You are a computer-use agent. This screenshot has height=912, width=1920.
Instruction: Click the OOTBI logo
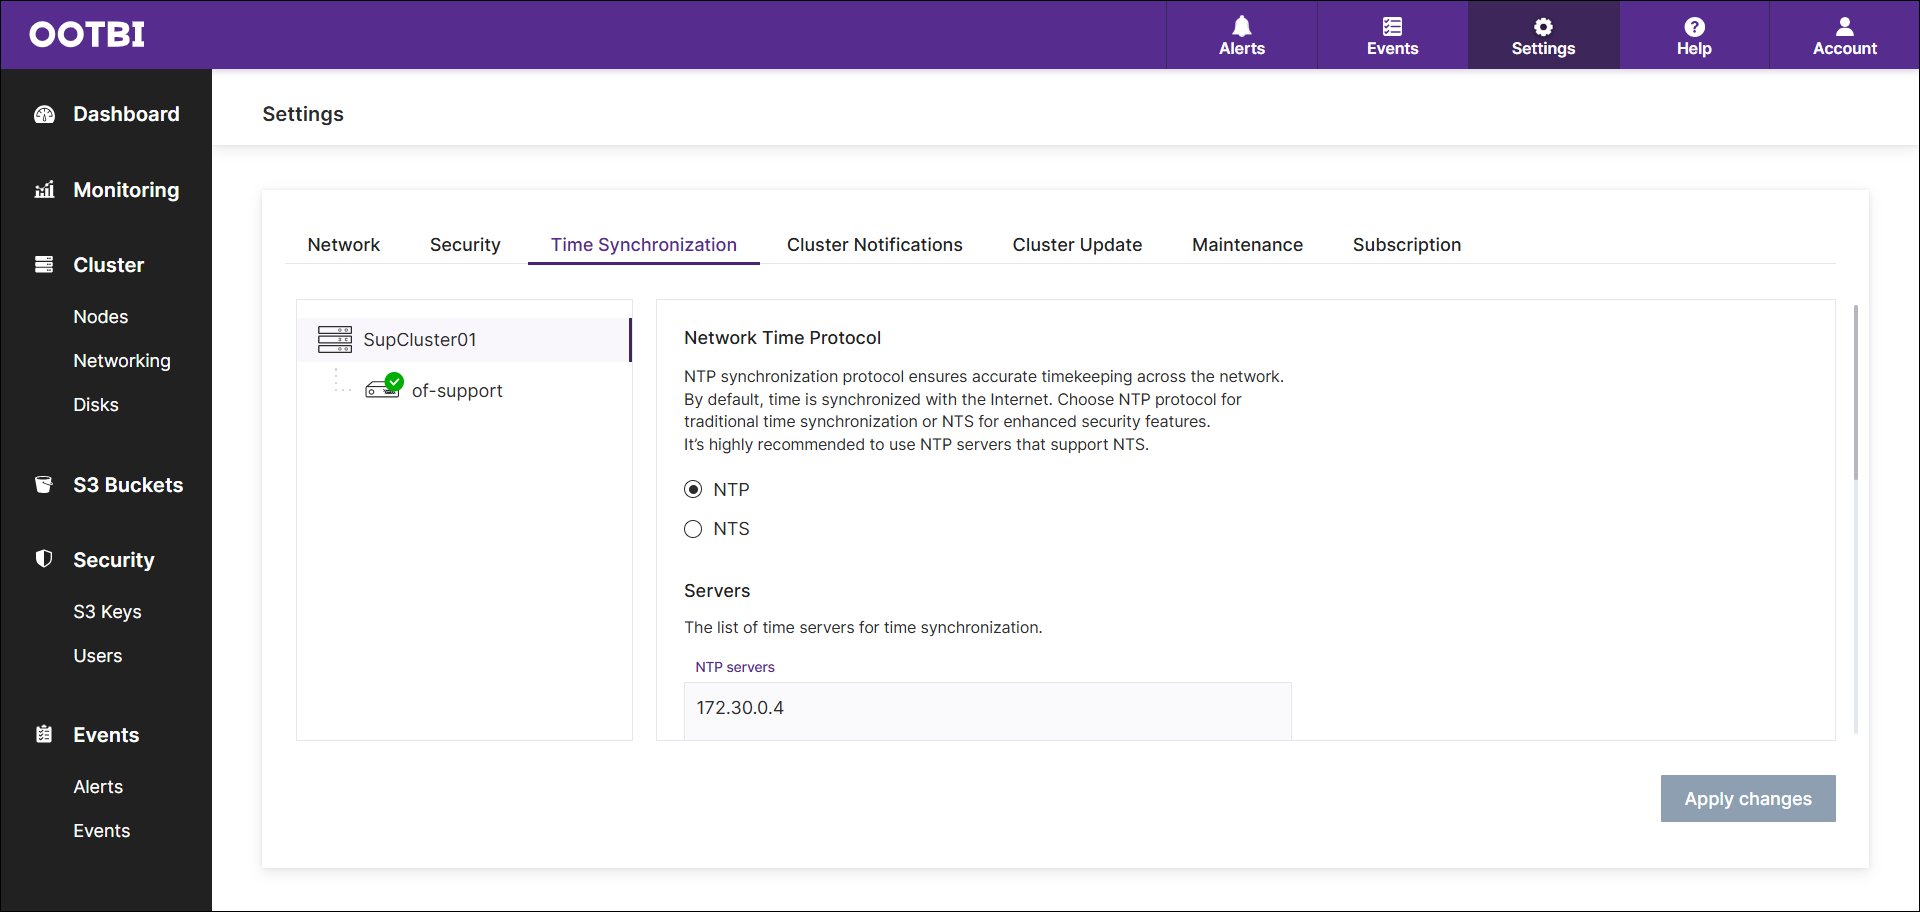click(x=87, y=35)
